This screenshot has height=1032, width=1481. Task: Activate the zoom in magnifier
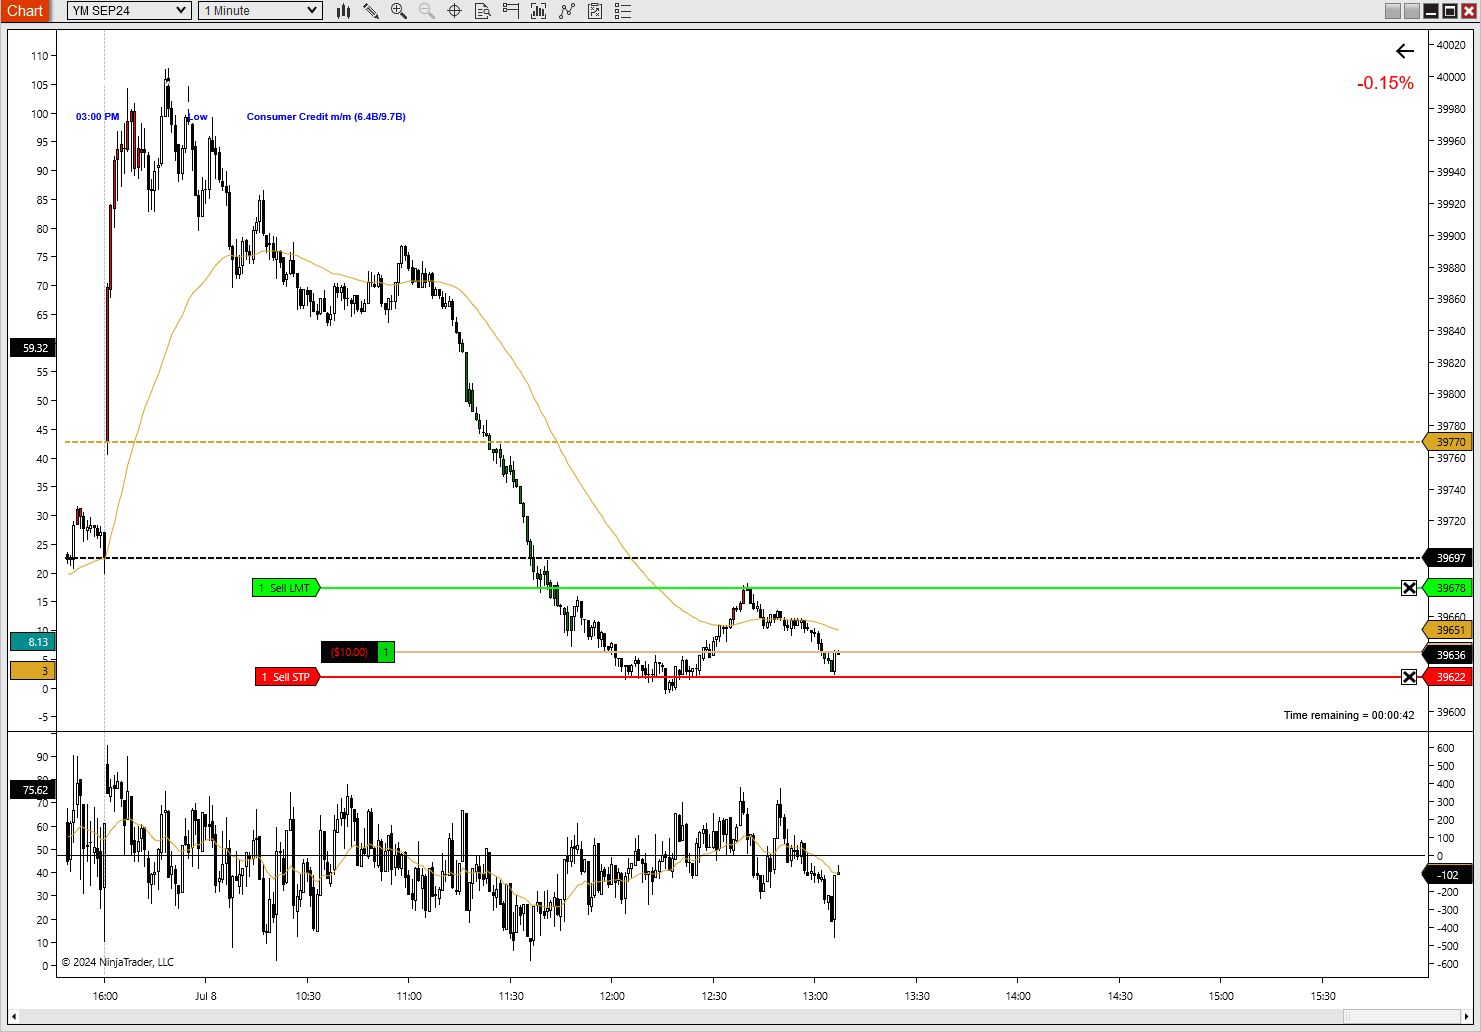[x=399, y=11]
